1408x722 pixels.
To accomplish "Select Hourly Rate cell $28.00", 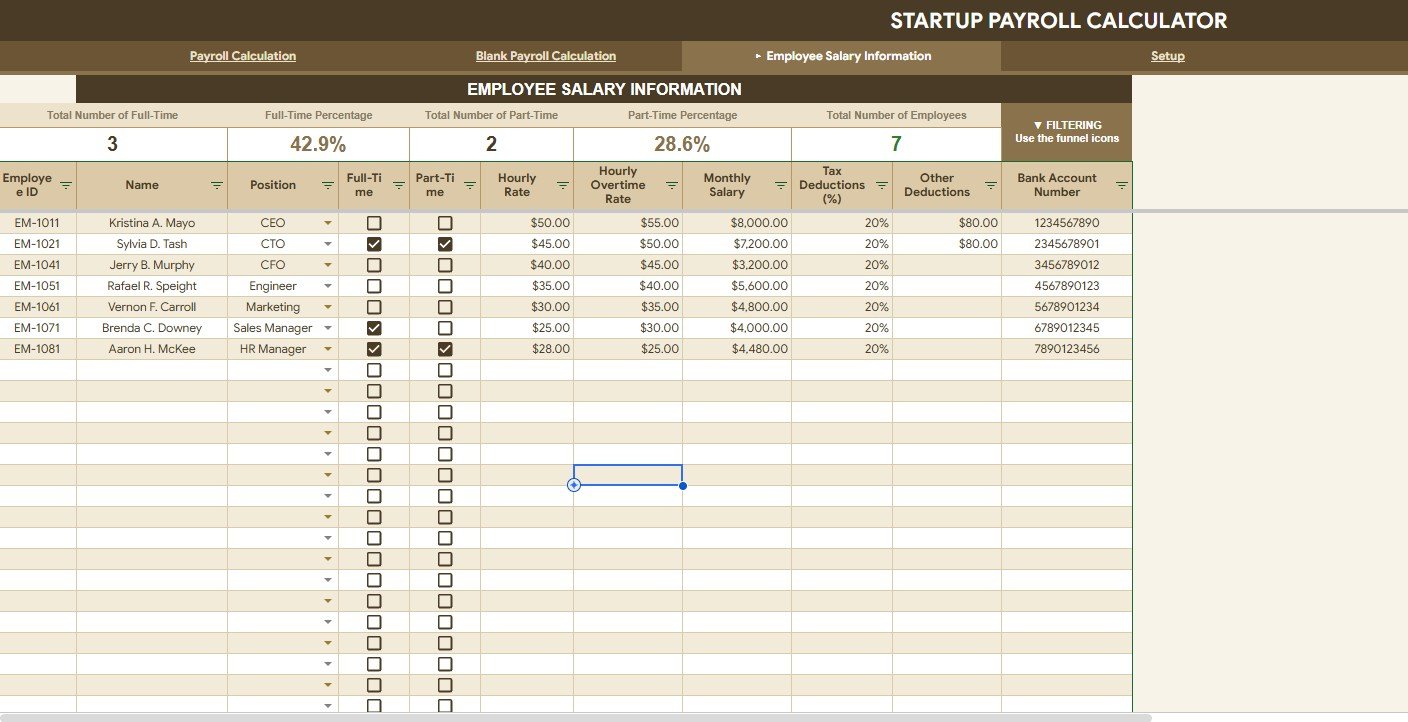I will 527,349.
